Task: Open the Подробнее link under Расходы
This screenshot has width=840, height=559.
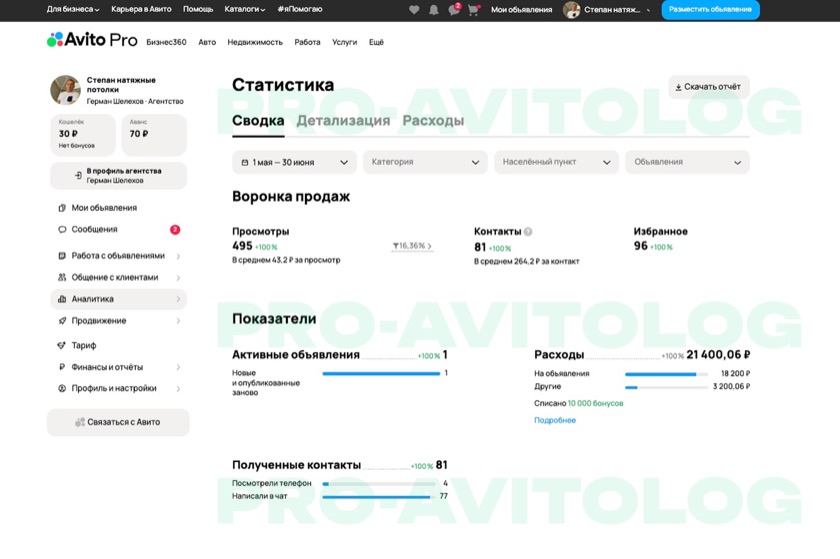Action: click(555, 420)
